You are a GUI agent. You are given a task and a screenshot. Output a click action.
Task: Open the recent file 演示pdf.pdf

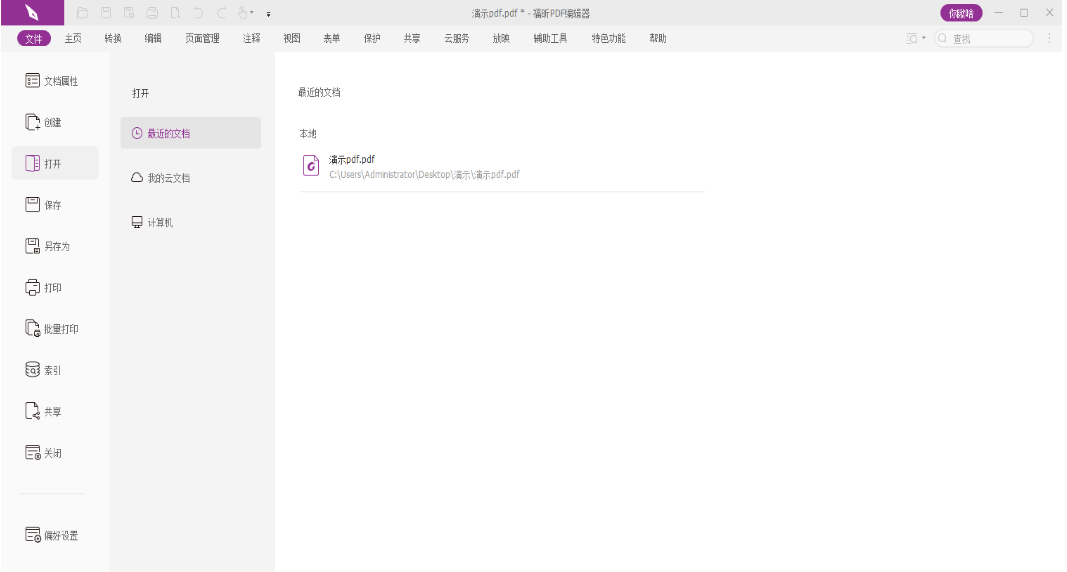(502, 167)
